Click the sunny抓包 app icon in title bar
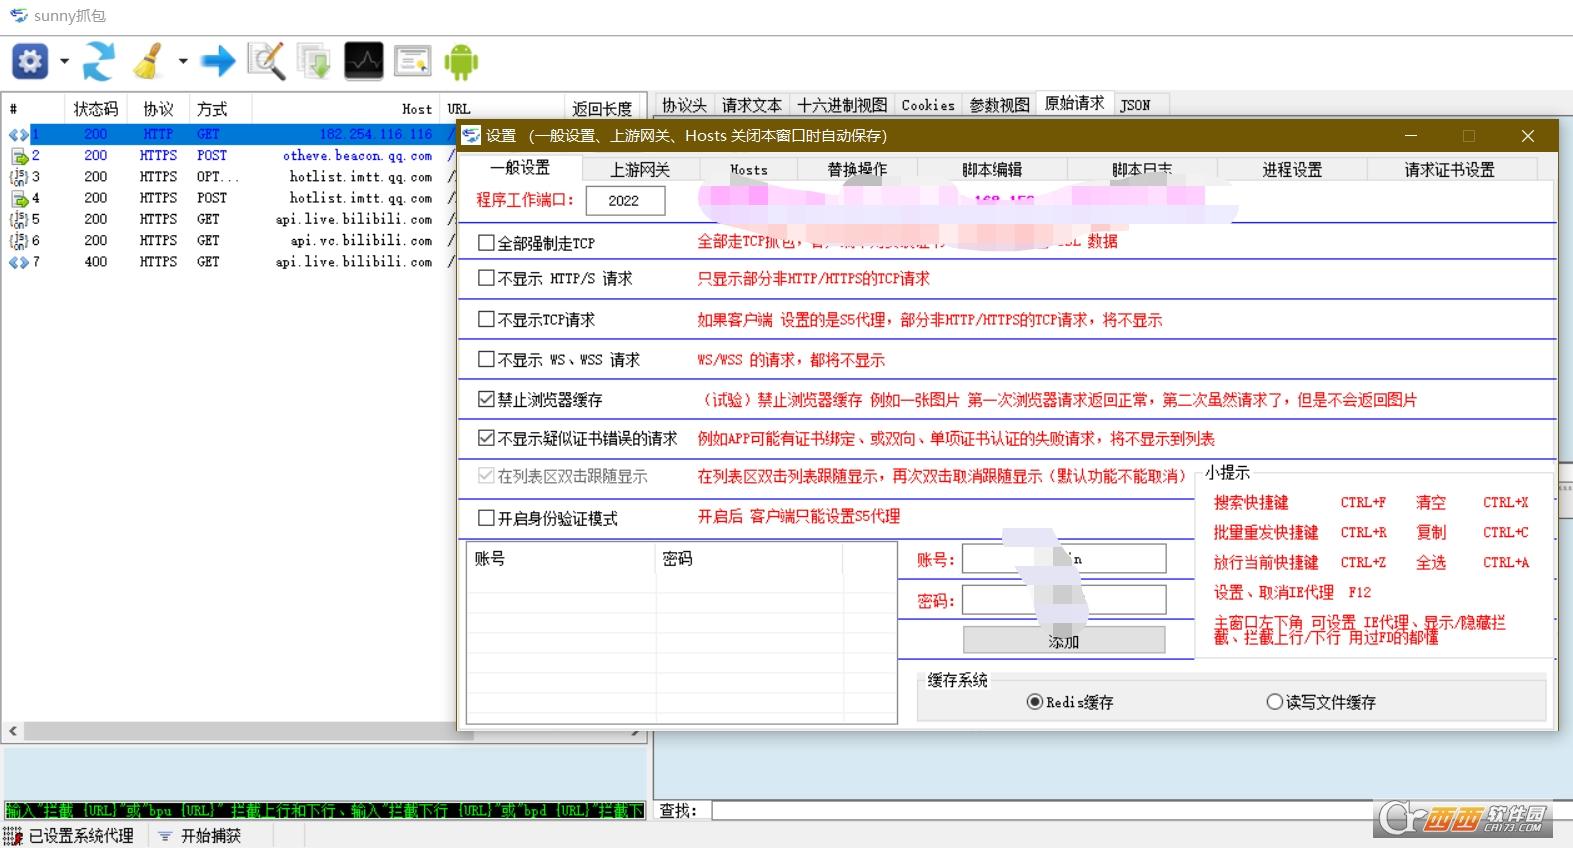Image resolution: width=1573 pixels, height=848 pixels. pos(18,15)
